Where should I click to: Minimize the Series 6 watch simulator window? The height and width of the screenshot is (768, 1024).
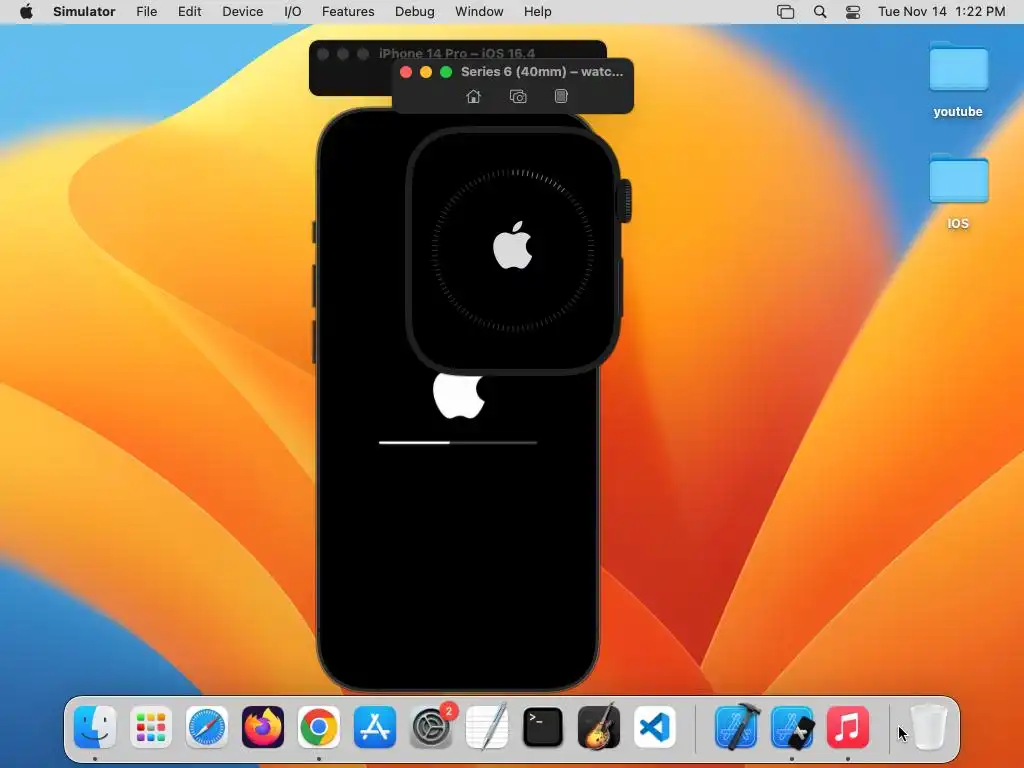(x=426, y=72)
